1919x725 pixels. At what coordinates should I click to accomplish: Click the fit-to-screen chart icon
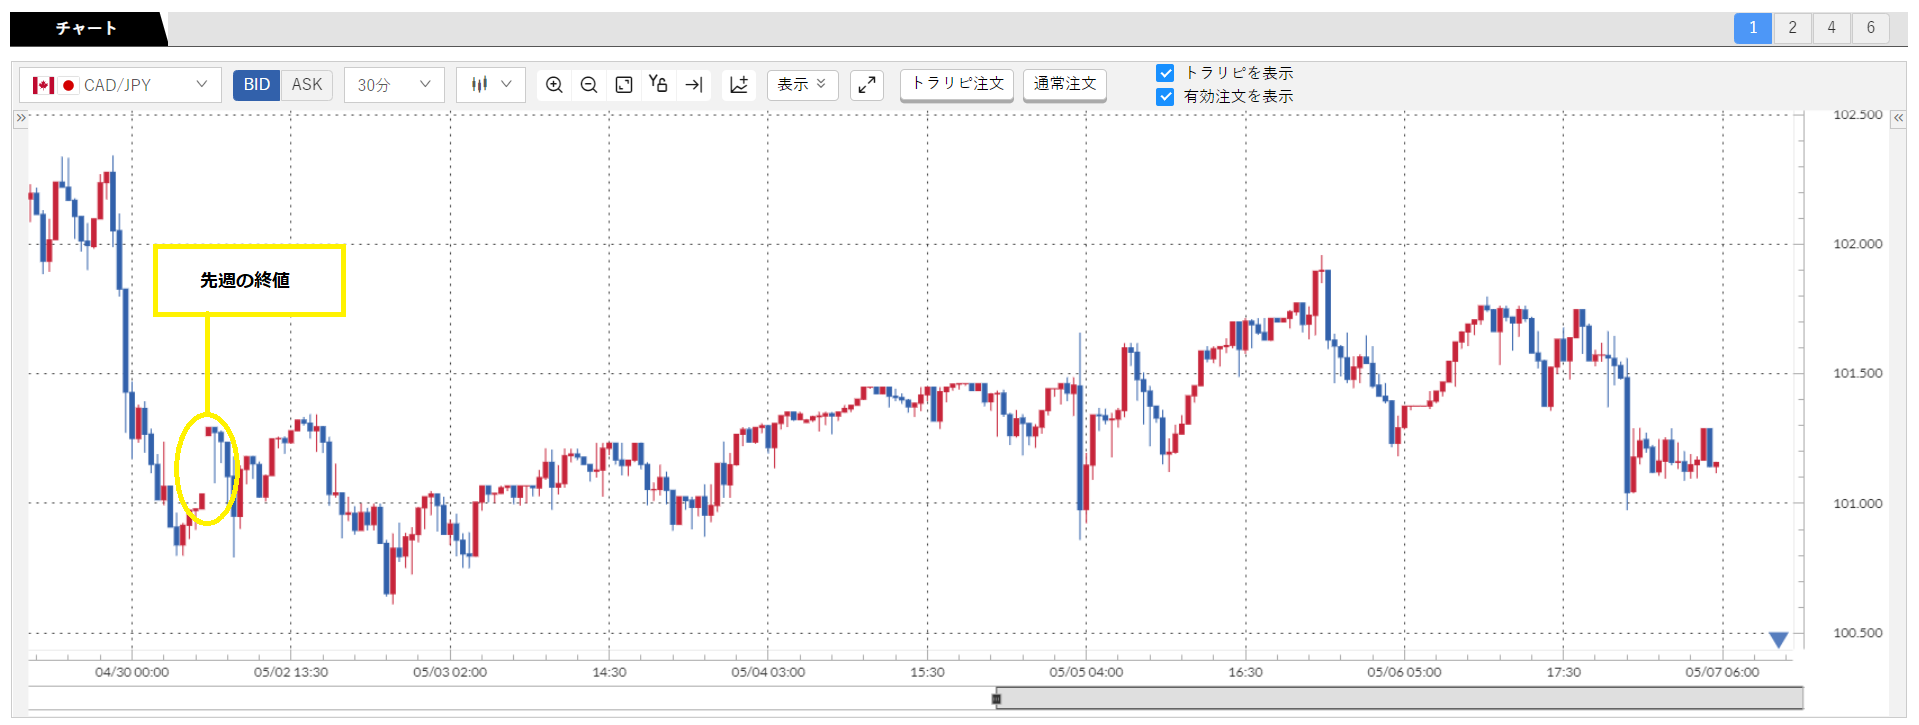click(624, 85)
